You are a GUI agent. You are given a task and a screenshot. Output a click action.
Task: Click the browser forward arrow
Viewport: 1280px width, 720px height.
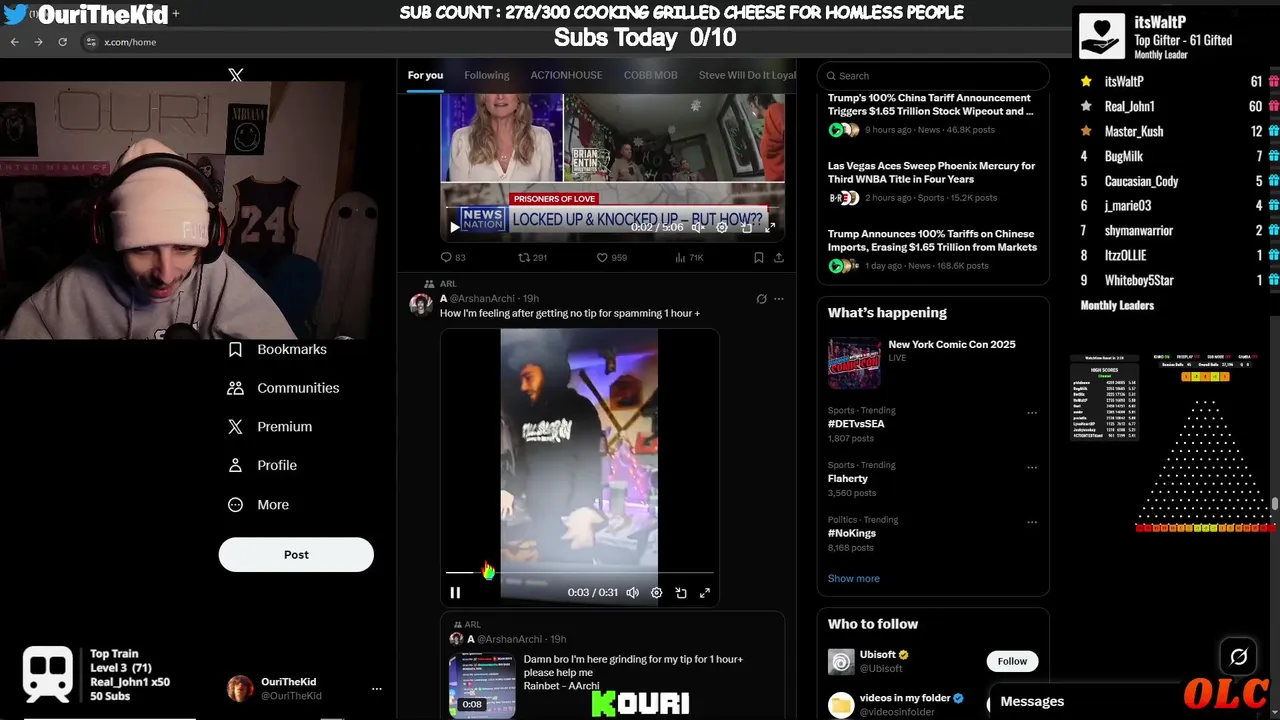point(38,42)
